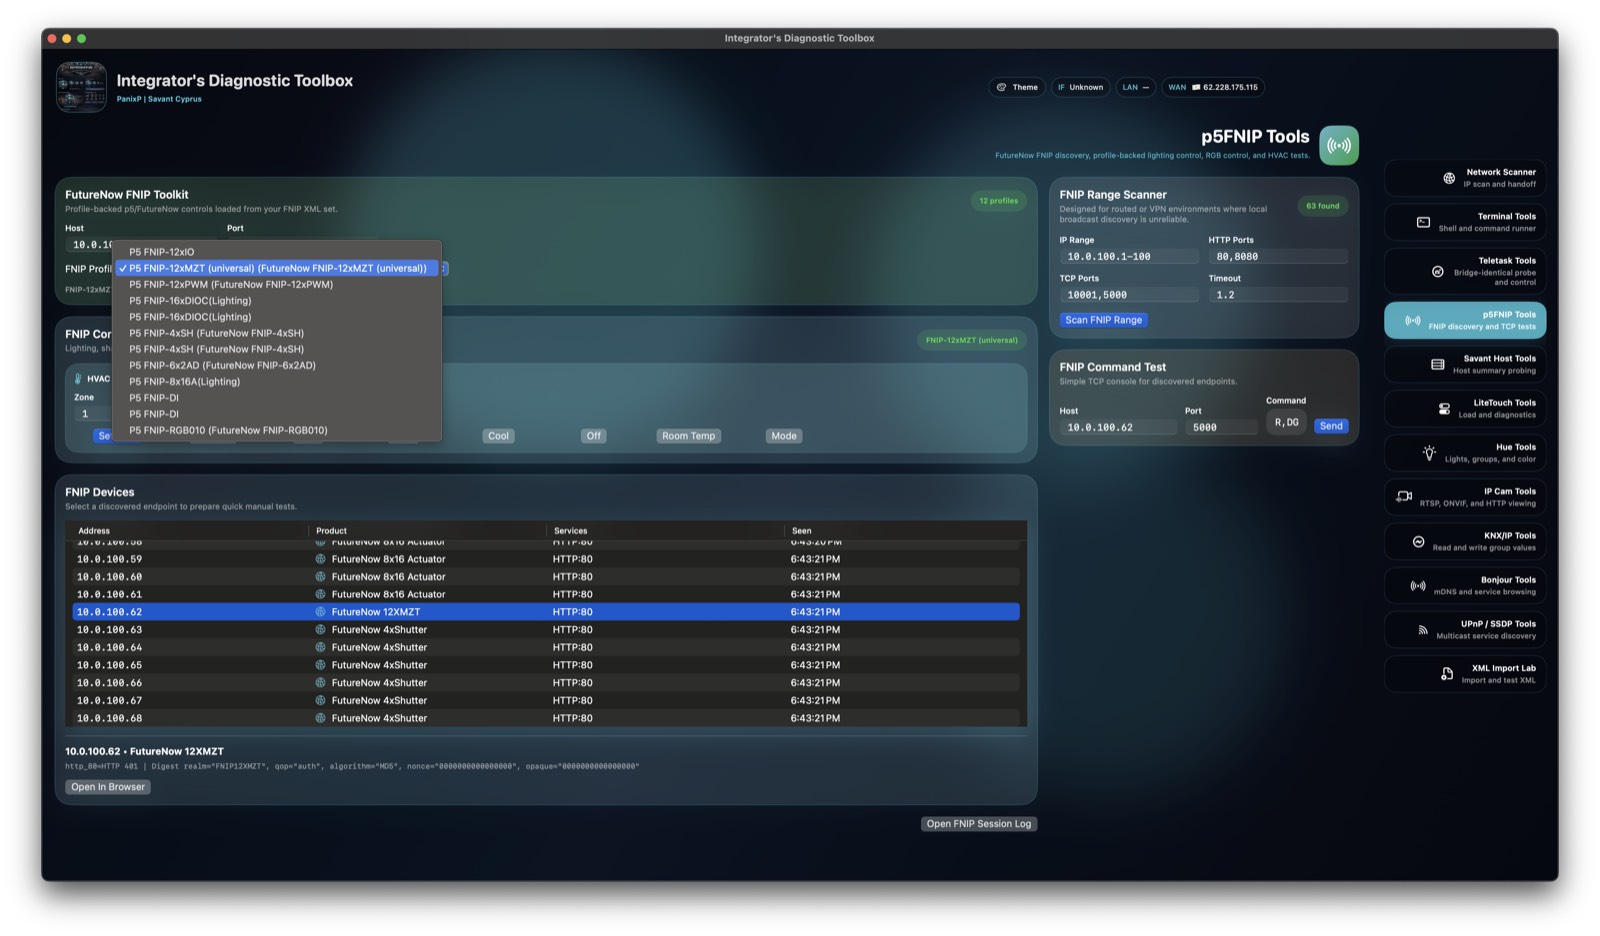Viewport: 1600px width, 936px height.
Task: Open the Network Scanner tool
Action: coord(1464,177)
